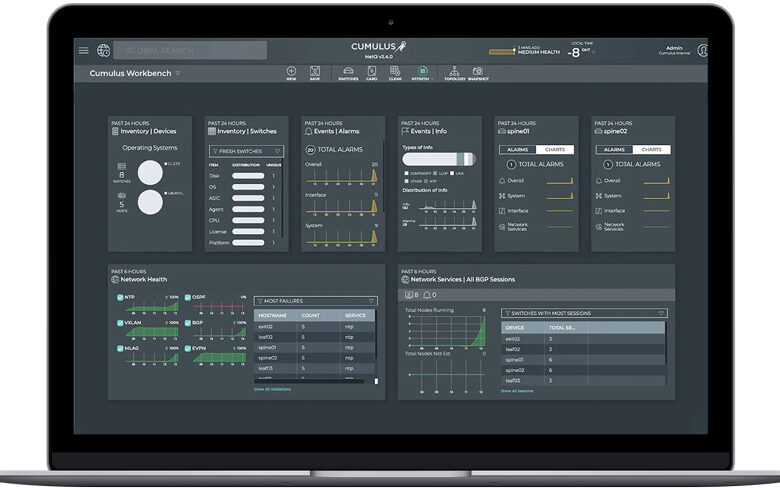780x490 pixels.
Task: Click the BGP sessions bell alarm icon
Action: tap(426, 295)
